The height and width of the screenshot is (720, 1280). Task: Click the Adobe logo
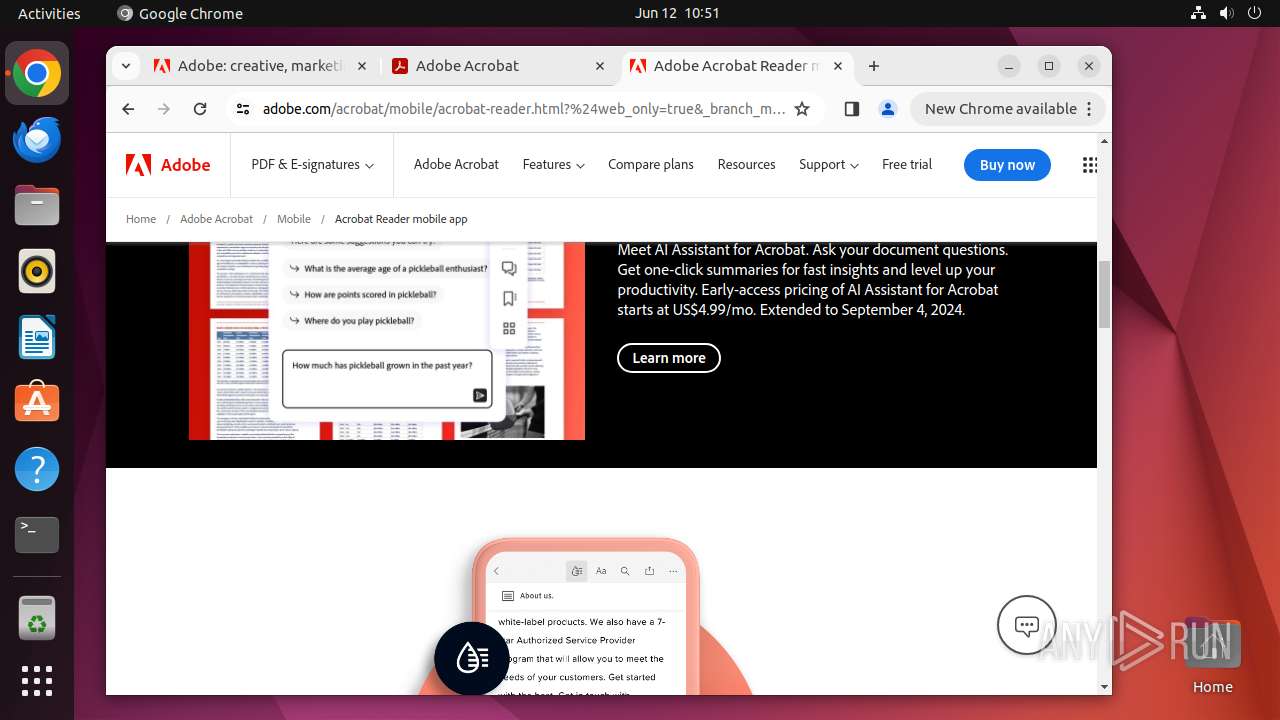168,165
